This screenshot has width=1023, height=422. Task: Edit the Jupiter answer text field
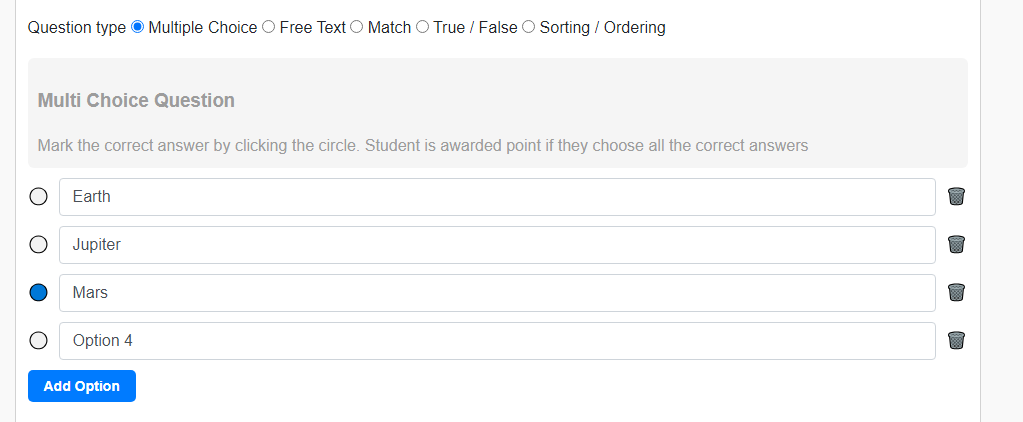pos(497,245)
